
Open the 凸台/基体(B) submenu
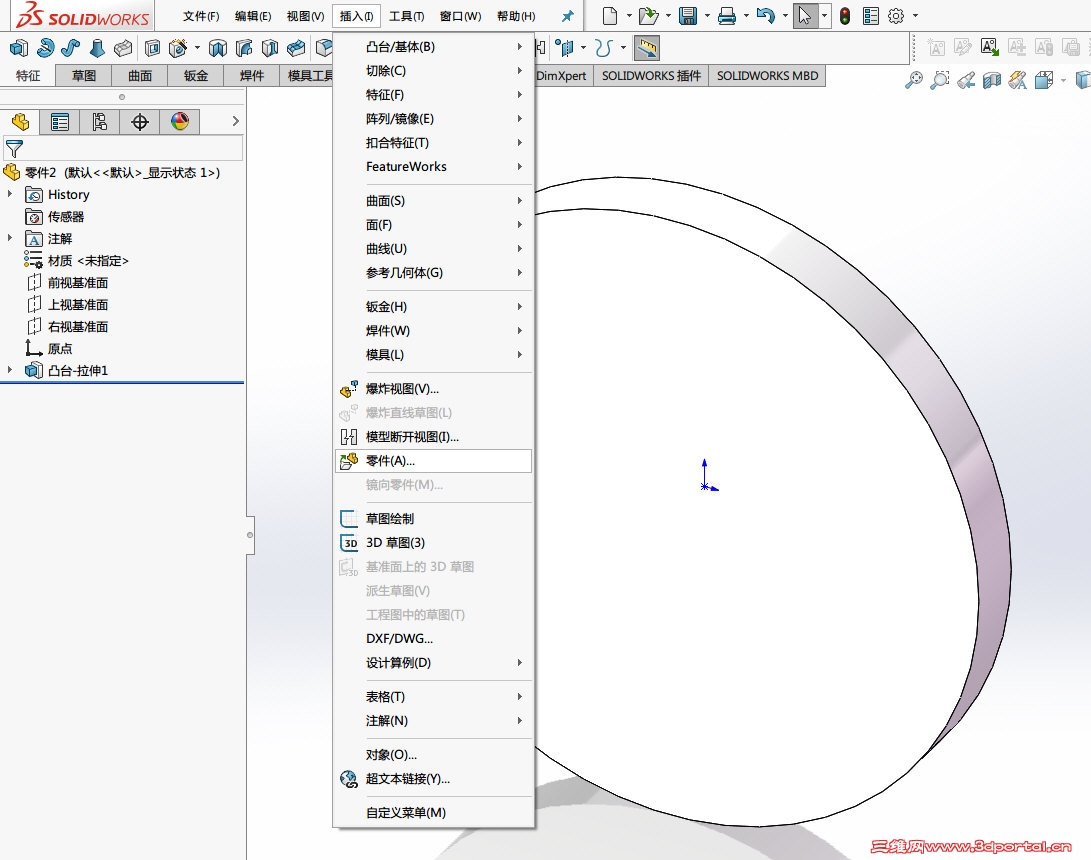(x=433, y=47)
